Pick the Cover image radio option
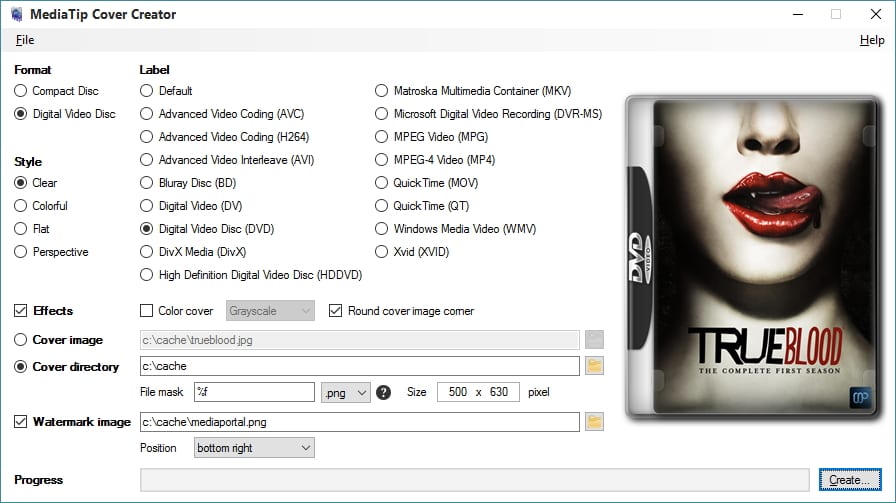The image size is (896, 503). tap(21, 340)
